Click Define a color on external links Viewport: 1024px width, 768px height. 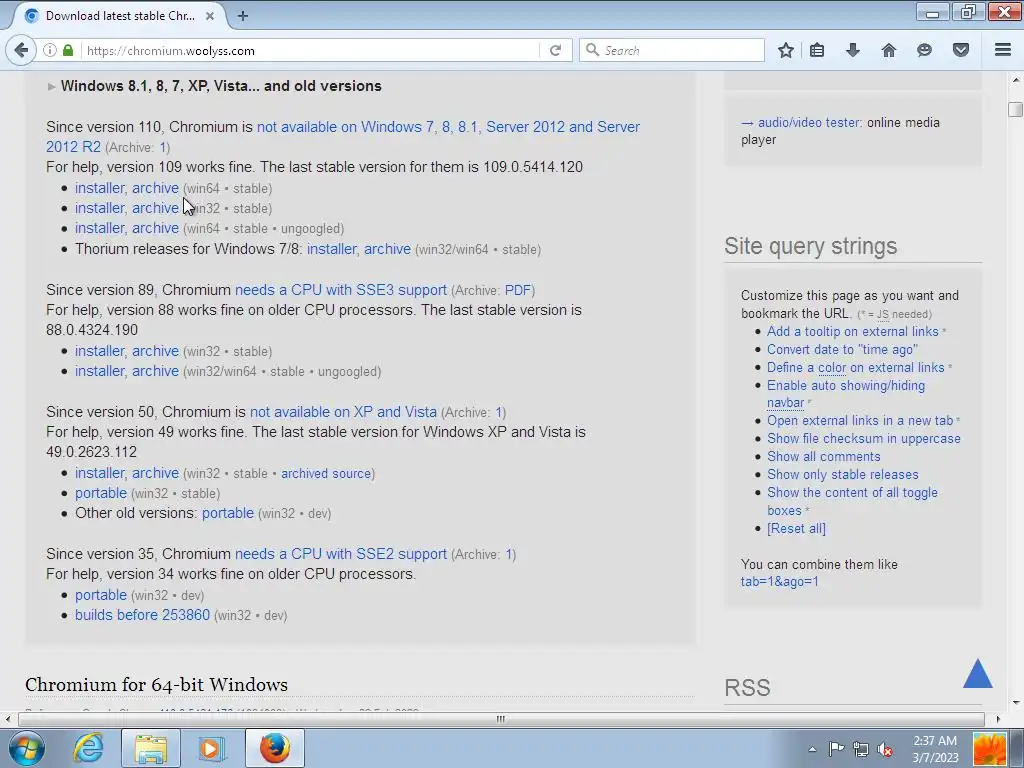[x=856, y=368]
